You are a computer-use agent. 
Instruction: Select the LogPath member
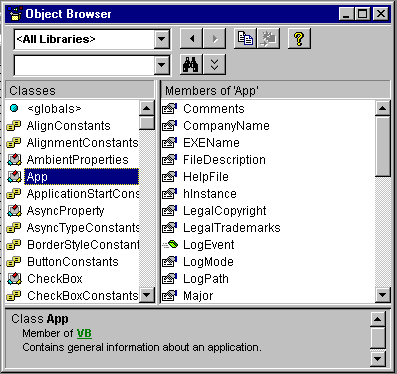(x=206, y=279)
